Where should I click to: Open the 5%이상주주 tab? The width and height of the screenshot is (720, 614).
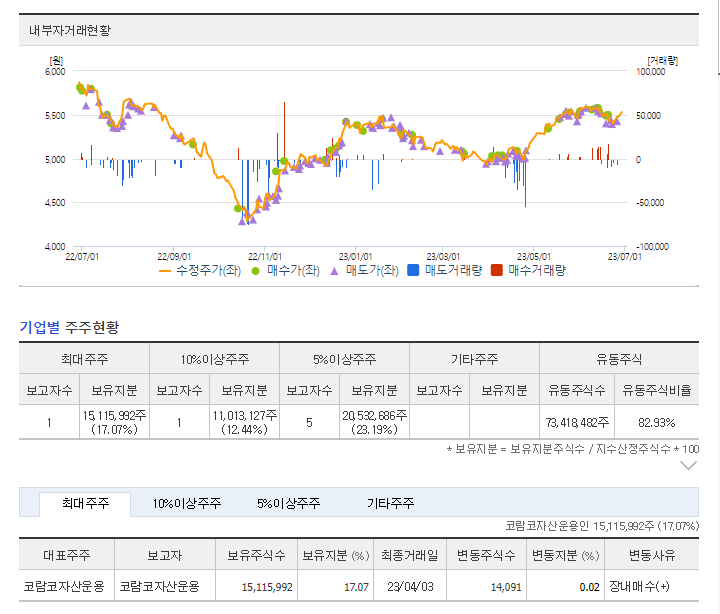(288, 504)
